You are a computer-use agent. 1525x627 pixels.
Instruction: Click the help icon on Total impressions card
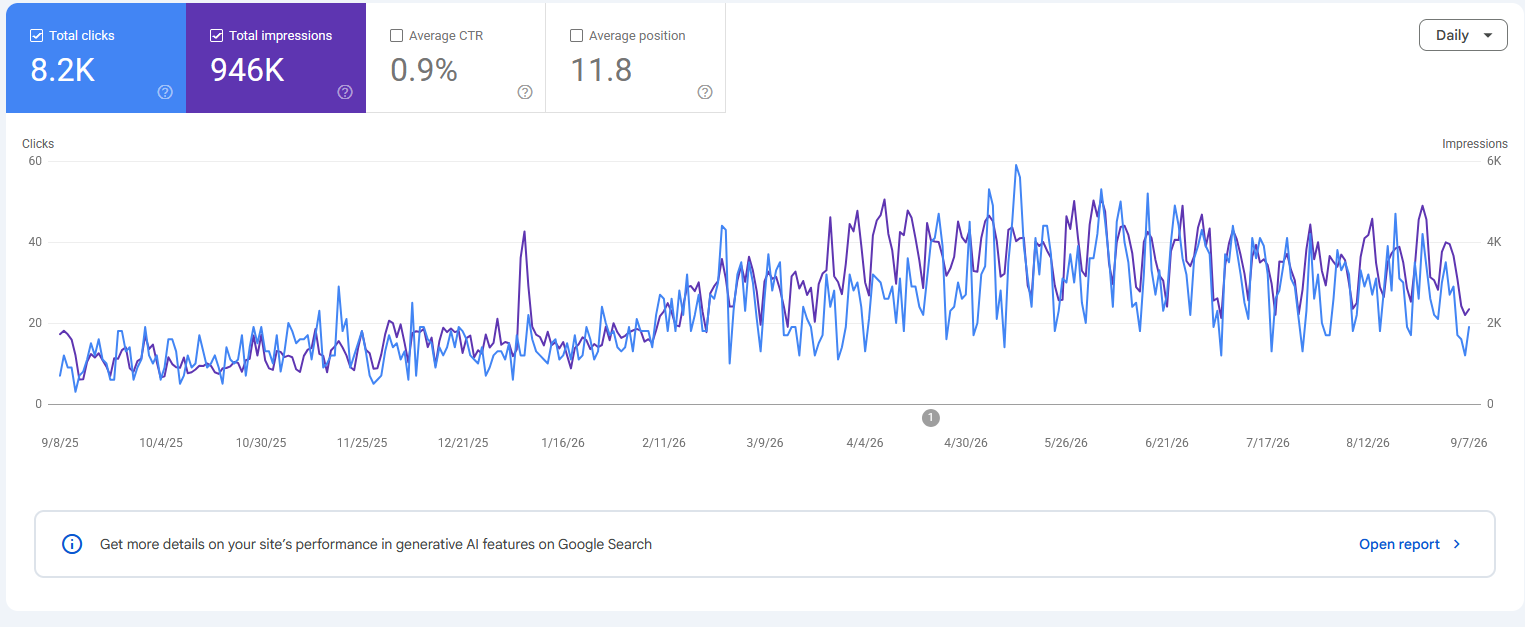tap(345, 92)
